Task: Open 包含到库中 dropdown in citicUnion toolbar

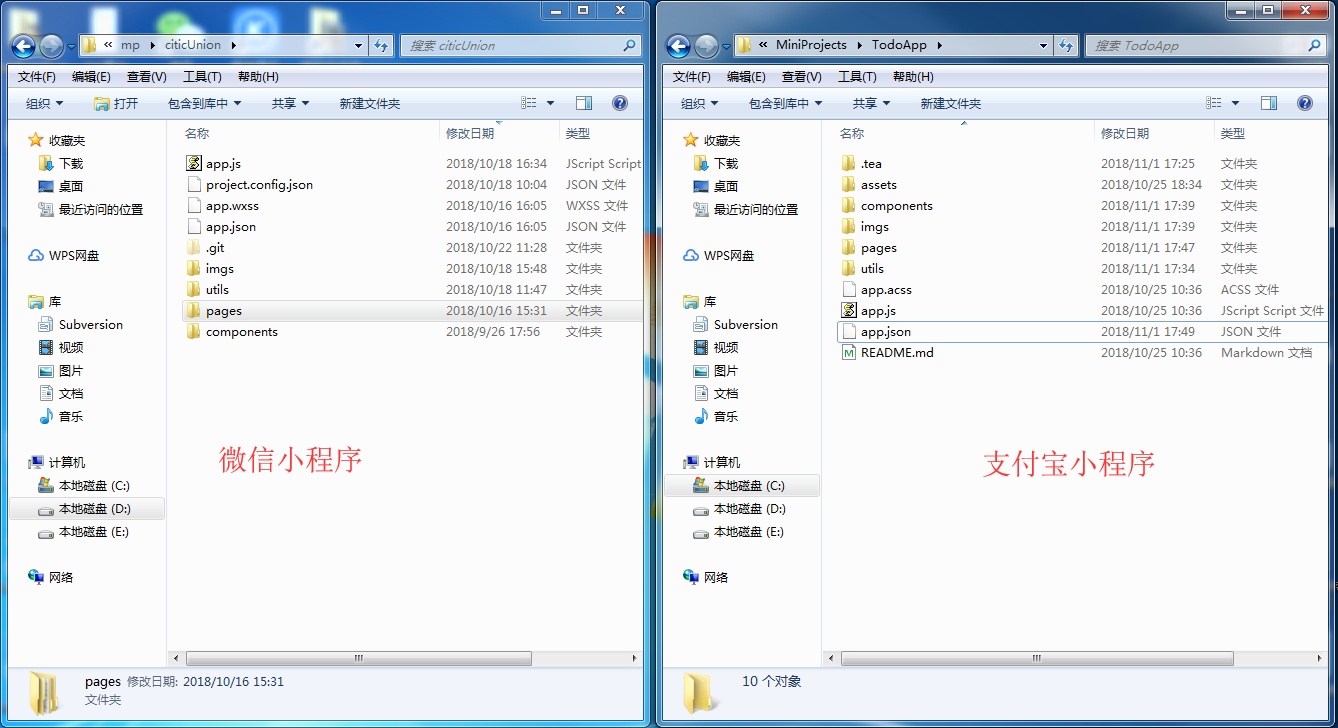Action: (x=204, y=103)
